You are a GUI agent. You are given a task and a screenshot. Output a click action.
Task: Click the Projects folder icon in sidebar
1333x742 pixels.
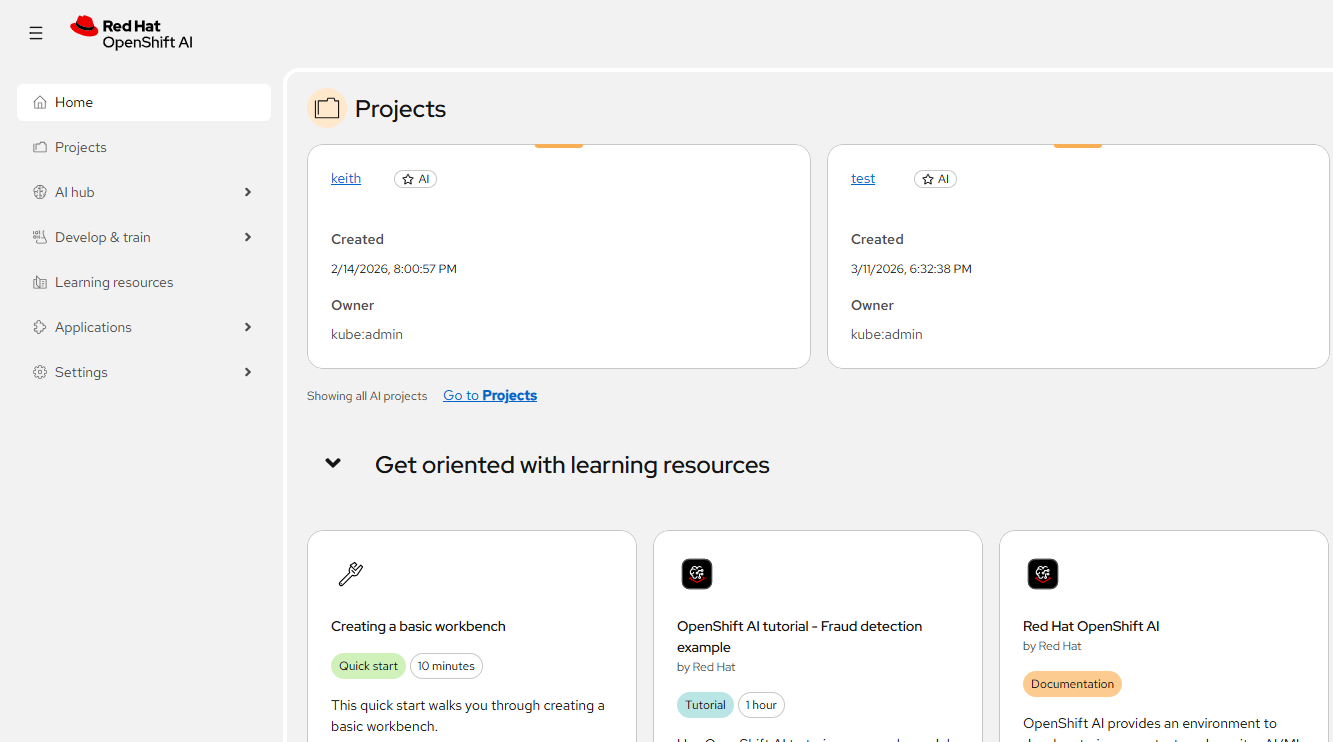click(x=40, y=147)
